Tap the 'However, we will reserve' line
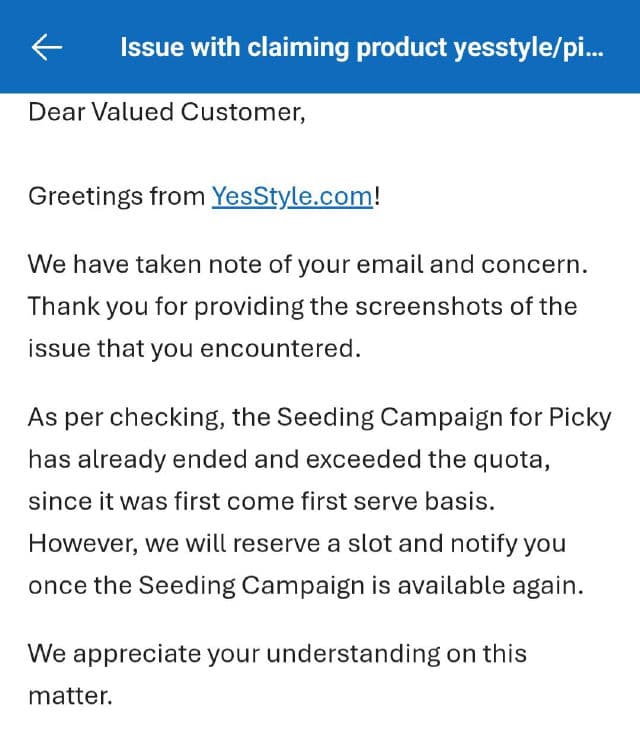Viewport: 640px width, 732px height. point(296,543)
